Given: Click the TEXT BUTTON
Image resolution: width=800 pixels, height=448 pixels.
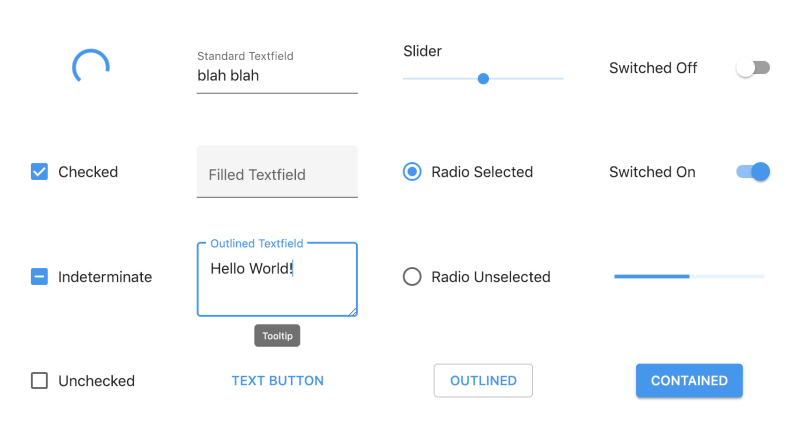Looking at the screenshot, I should click(x=278, y=381).
